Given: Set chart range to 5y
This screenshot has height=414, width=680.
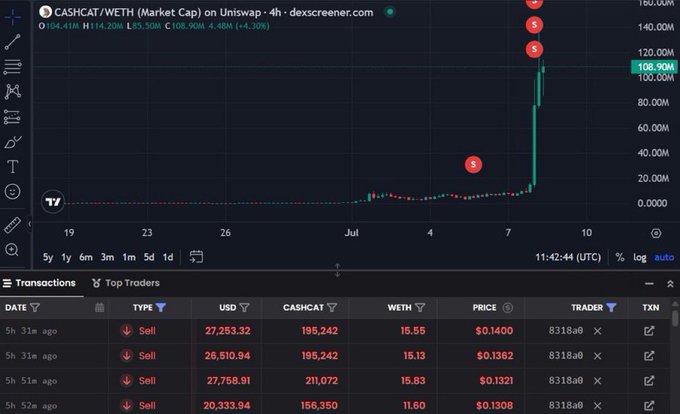Looking at the screenshot, I should pyautogui.click(x=48, y=257).
